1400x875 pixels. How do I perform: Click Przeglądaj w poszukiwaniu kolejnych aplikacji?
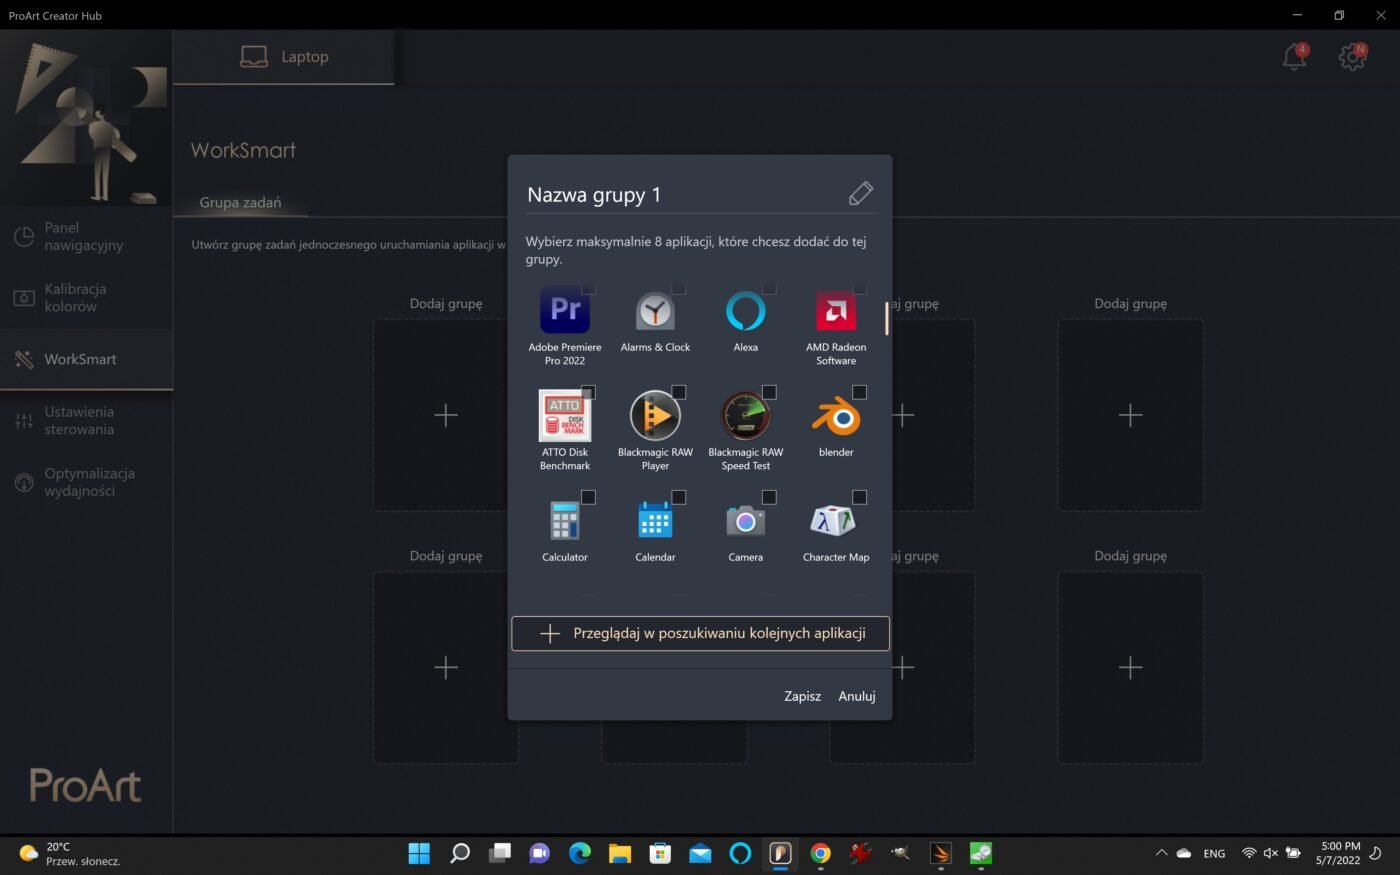700,633
